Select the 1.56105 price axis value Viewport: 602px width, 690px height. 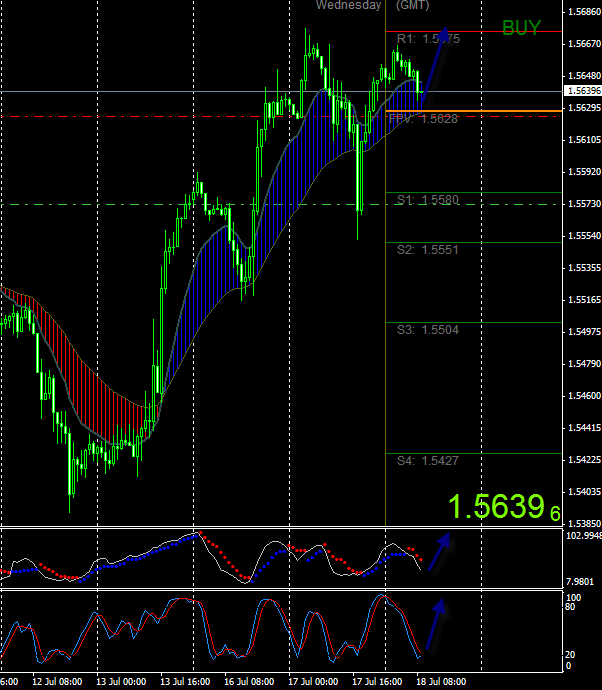[584, 139]
